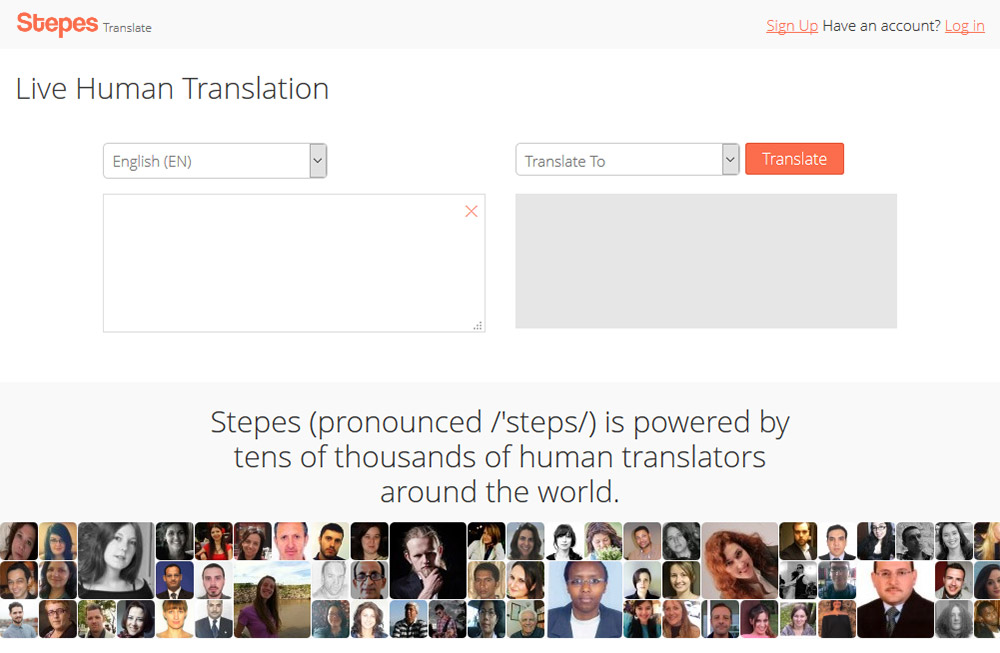Screen dimensions: 1000x653
Task: Open the Log in link
Action: click(x=964, y=26)
